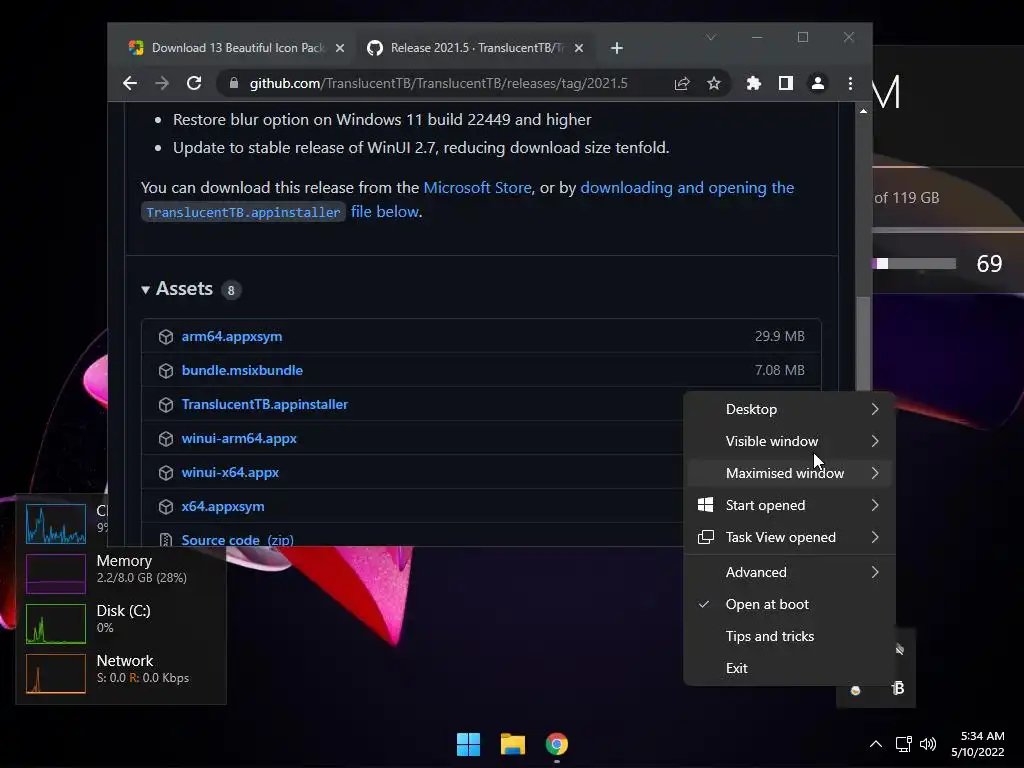Screen dimensions: 1024x768
Task: Click the page vertical scrollbar thumb
Action: pyautogui.click(x=863, y=343)
